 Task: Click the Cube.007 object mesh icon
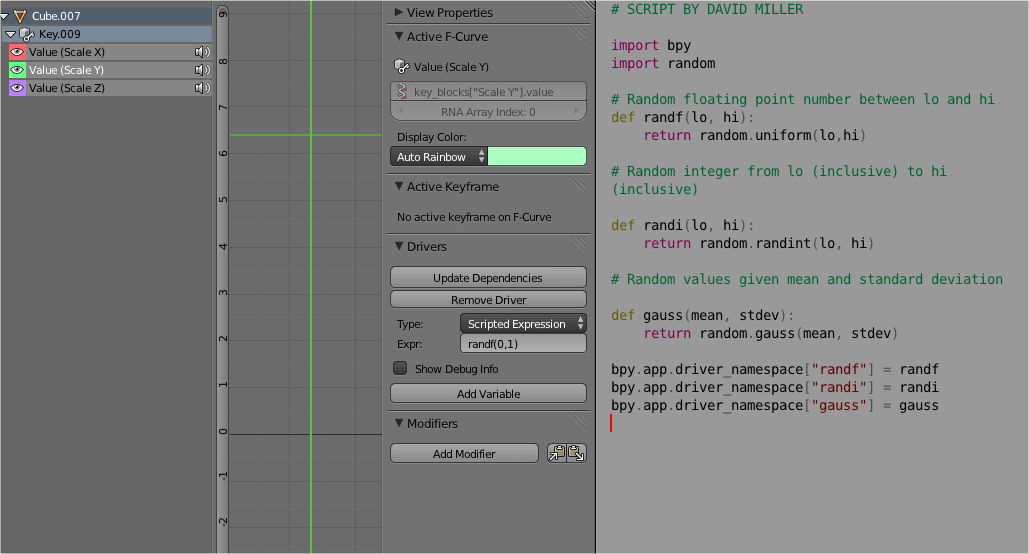20,16
